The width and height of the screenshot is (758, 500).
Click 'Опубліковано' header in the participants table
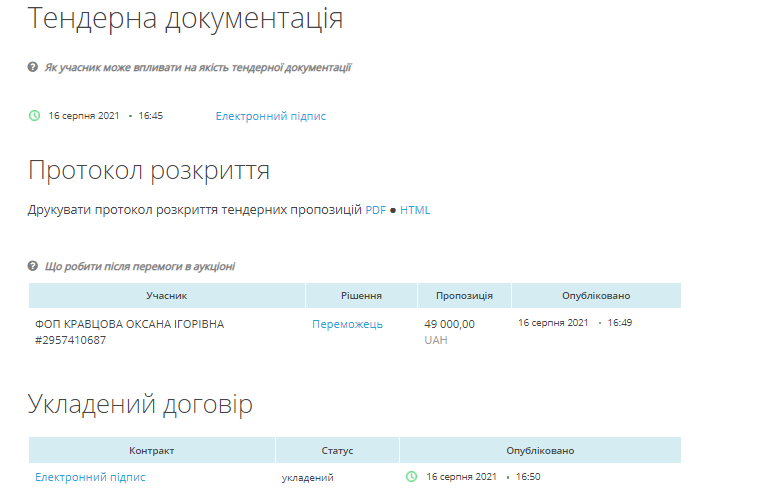pyautogui.click(x=596, y=296)
